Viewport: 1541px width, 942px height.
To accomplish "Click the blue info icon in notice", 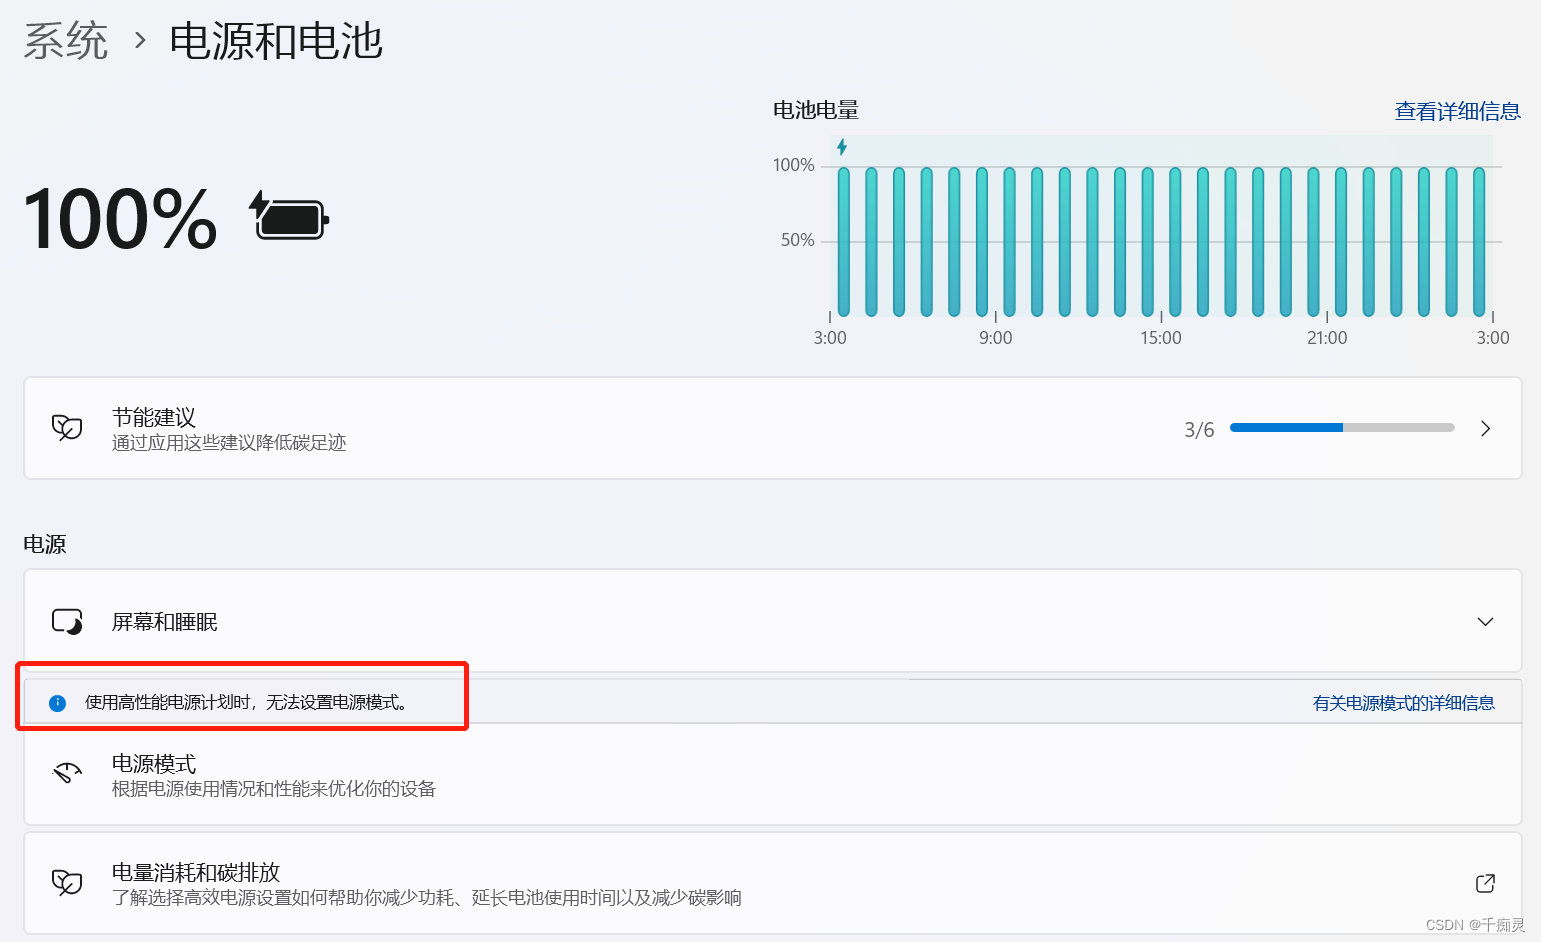I will pos(58,703).
